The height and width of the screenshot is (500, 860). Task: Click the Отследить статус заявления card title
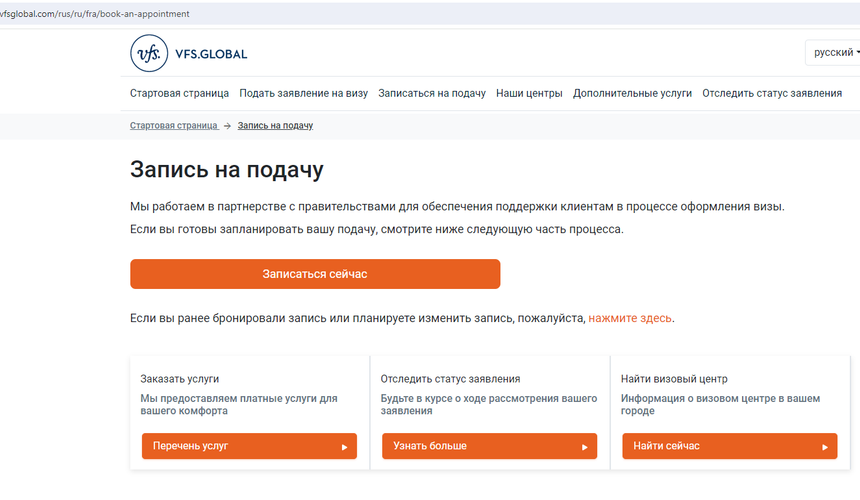pyautogui.click(x=450, y=379)
